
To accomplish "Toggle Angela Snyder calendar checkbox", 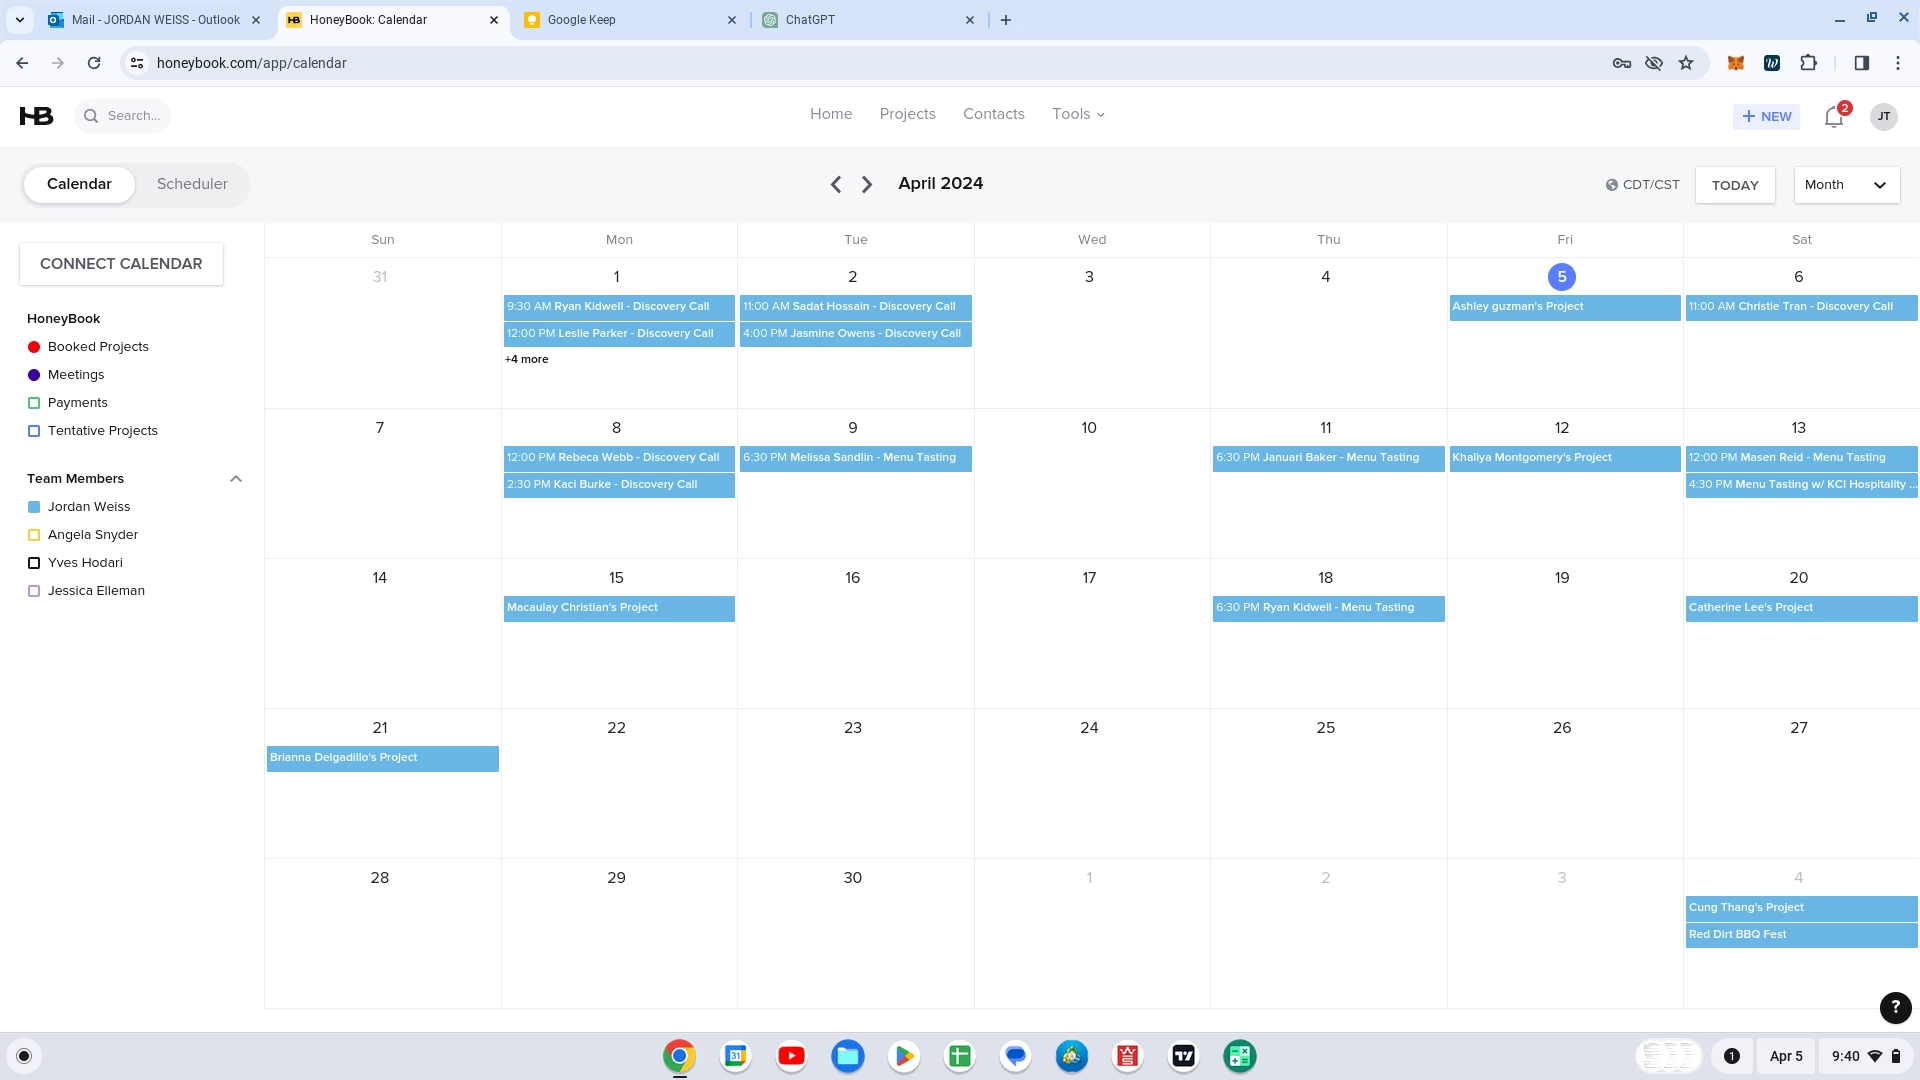I will [x=34, y=535].
